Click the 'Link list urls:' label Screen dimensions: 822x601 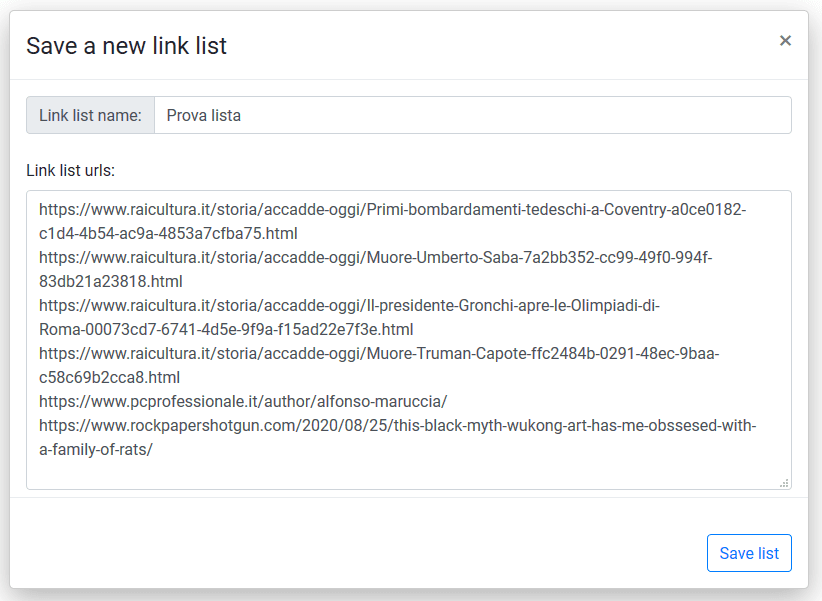point(71,170)
